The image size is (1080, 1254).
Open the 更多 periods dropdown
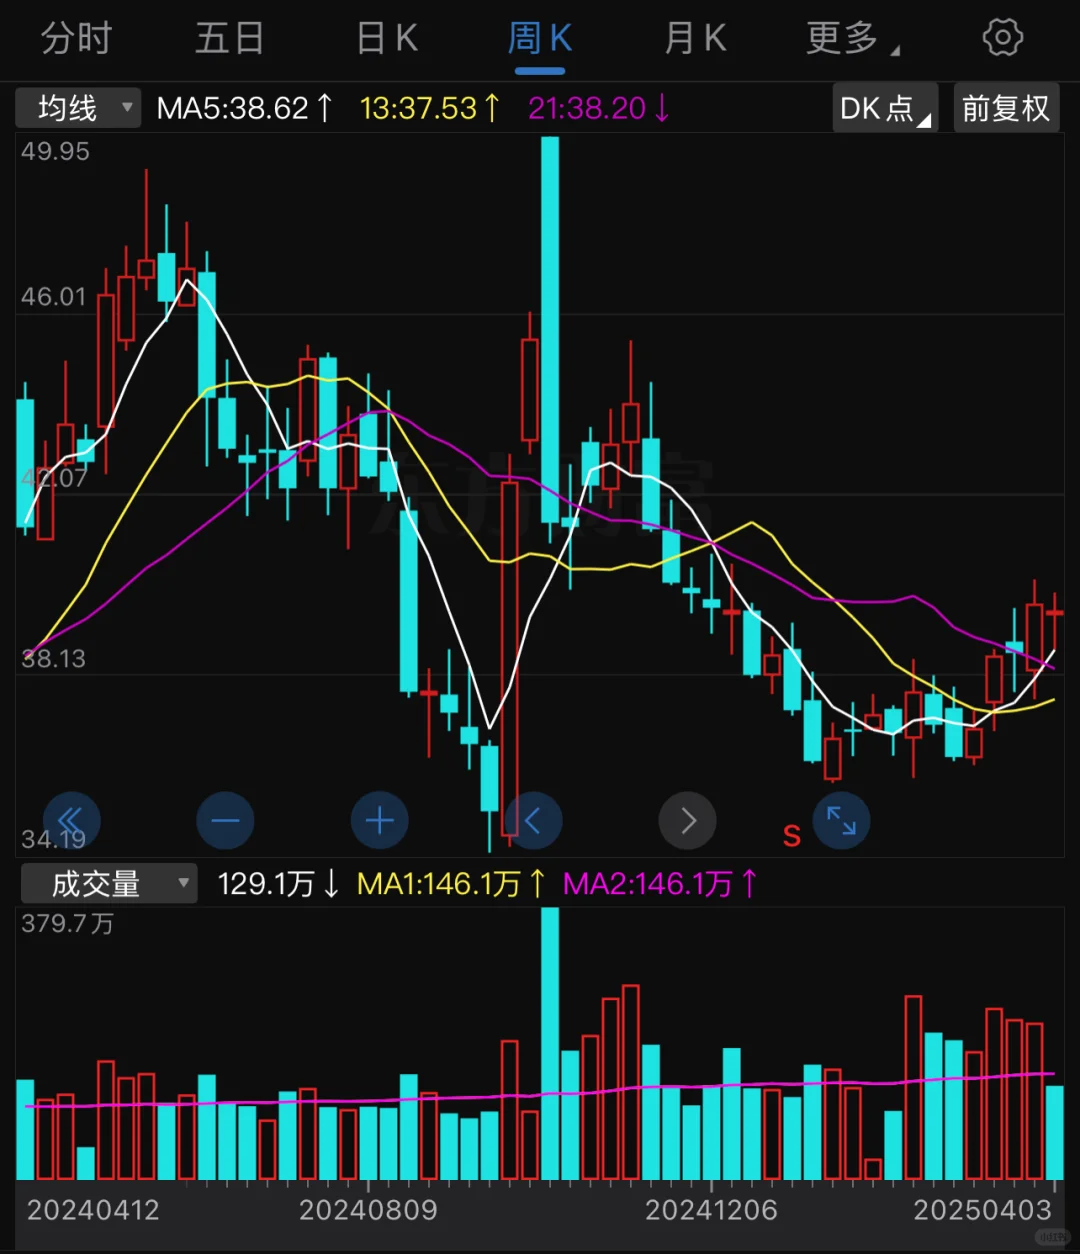tap(852, 39)
